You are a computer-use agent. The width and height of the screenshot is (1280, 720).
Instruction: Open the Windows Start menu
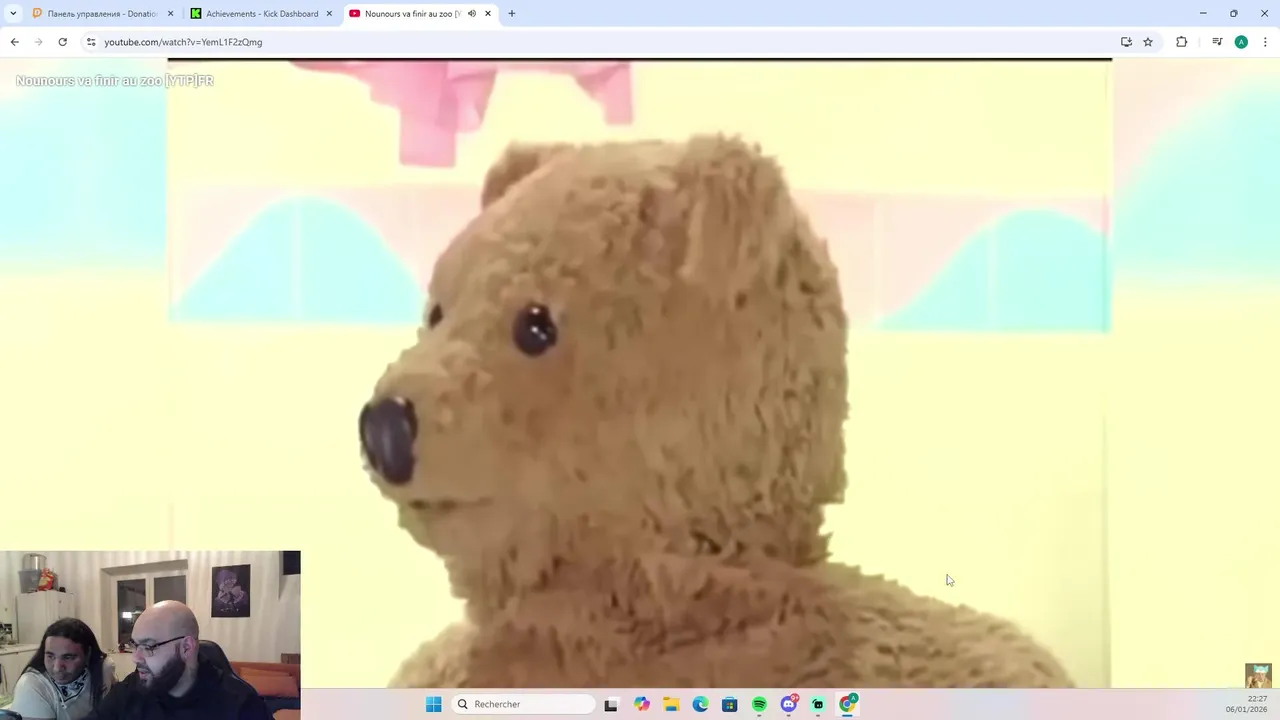(433, 704)
